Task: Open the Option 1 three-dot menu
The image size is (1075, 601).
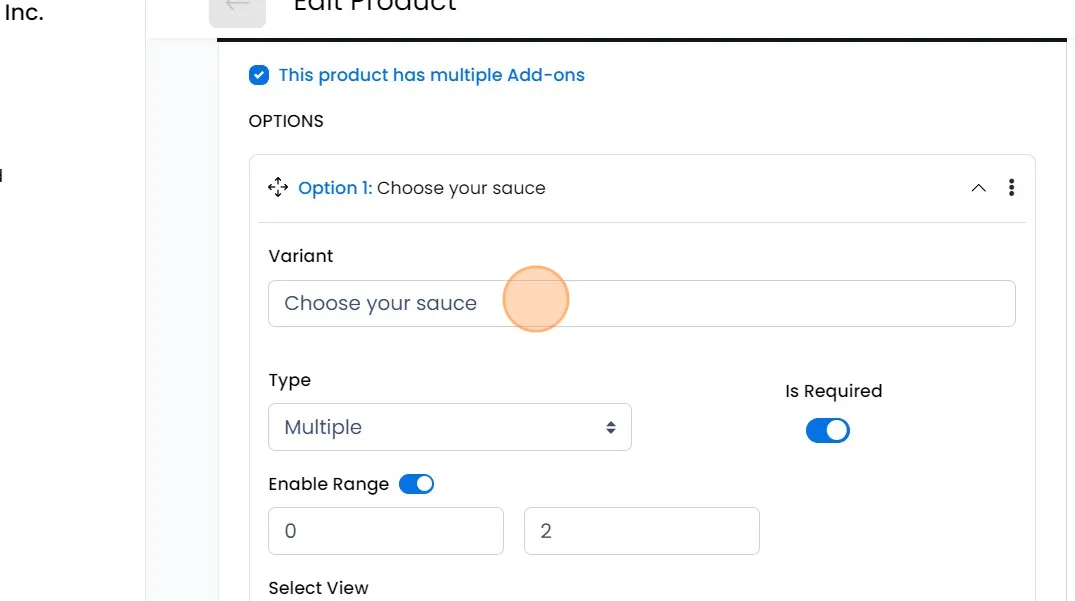Action: click(1012, 188)
